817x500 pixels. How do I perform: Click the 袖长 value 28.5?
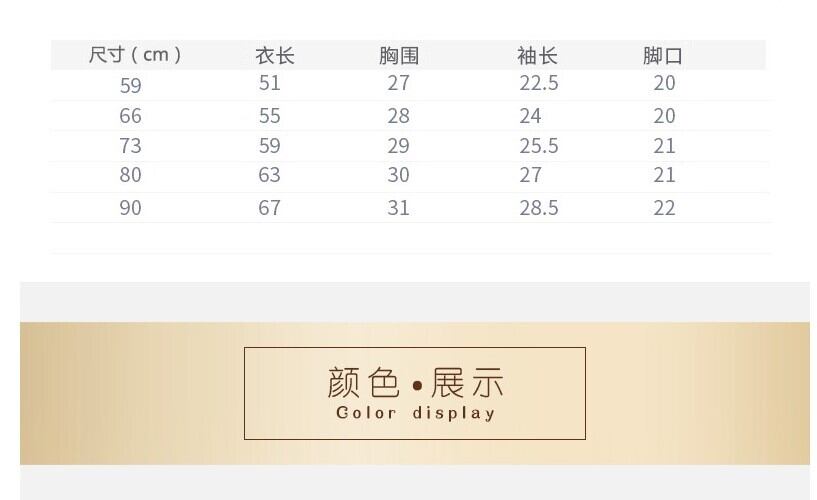click(539, 208)
